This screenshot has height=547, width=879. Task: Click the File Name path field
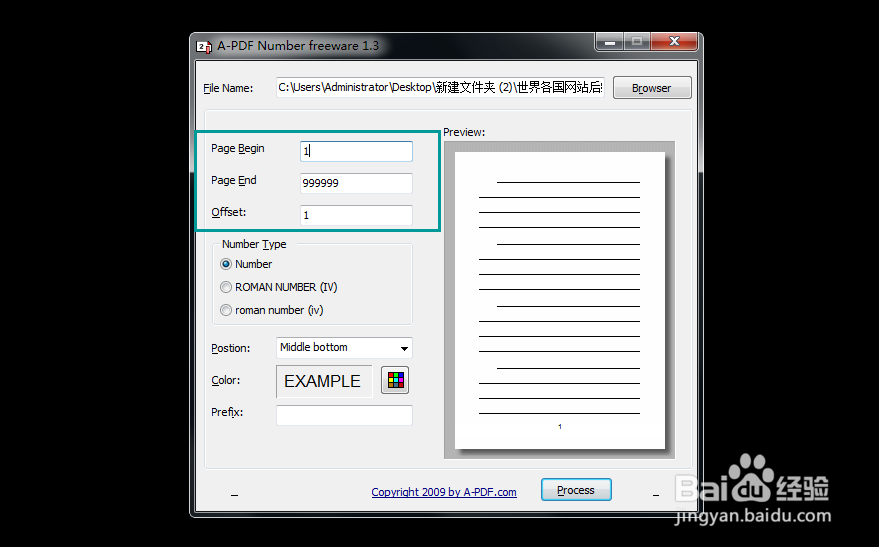point(440,88)
